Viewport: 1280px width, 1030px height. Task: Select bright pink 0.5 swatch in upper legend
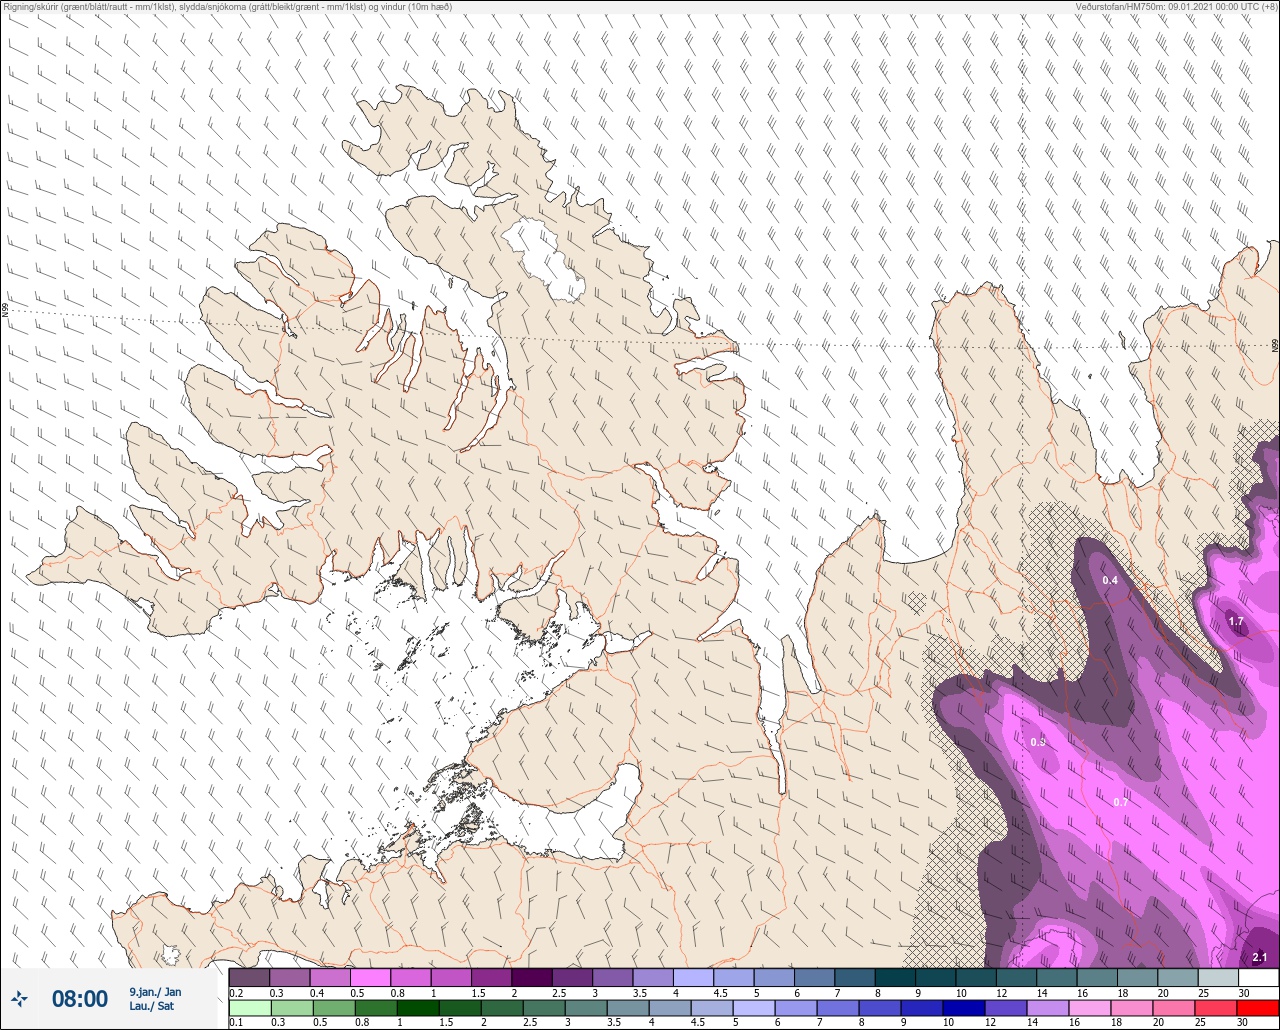(370, 977)
